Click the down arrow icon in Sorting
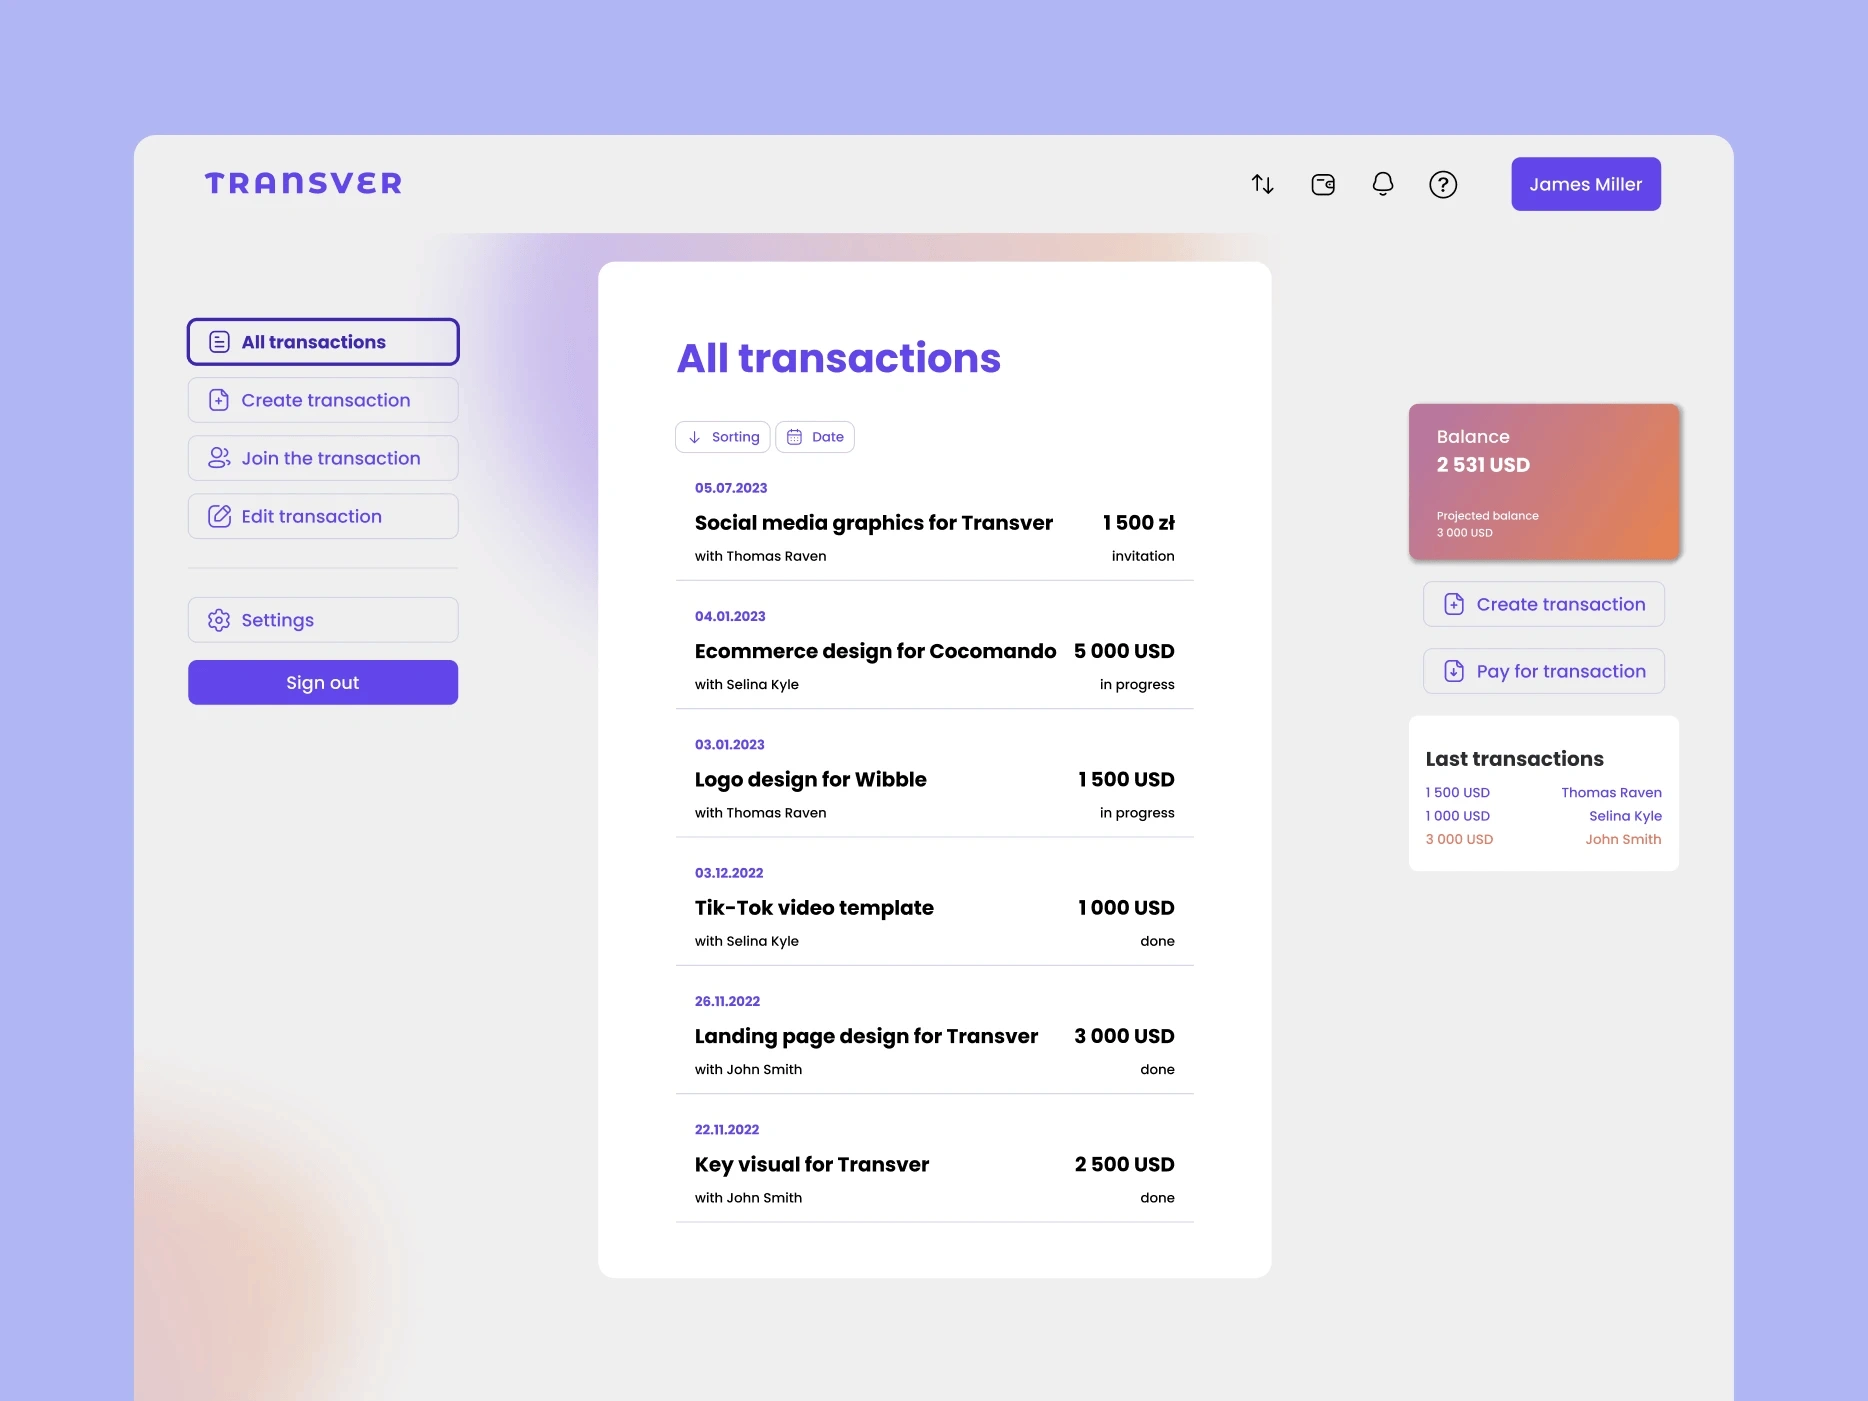1868x1401 pixels. 694,437
